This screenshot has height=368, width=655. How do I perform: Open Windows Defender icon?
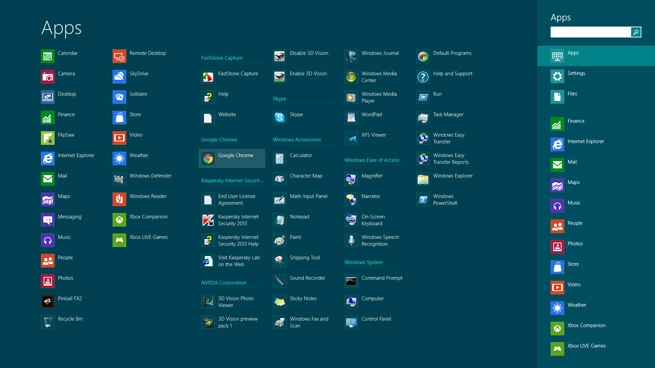[119, 179]
